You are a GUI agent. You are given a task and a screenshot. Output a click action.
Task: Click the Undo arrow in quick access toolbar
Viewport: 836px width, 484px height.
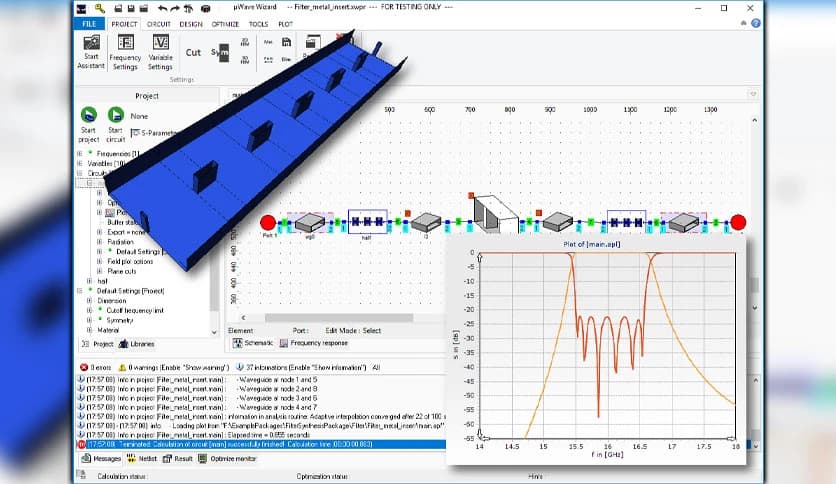click(162, 8)
